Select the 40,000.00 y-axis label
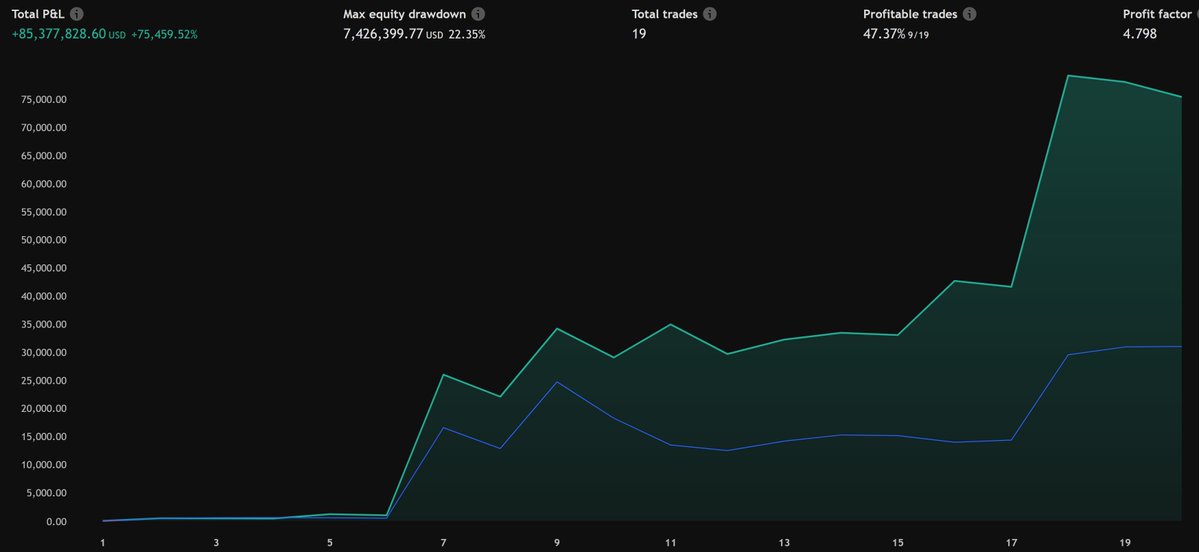1199x552 pixels. 45,297
